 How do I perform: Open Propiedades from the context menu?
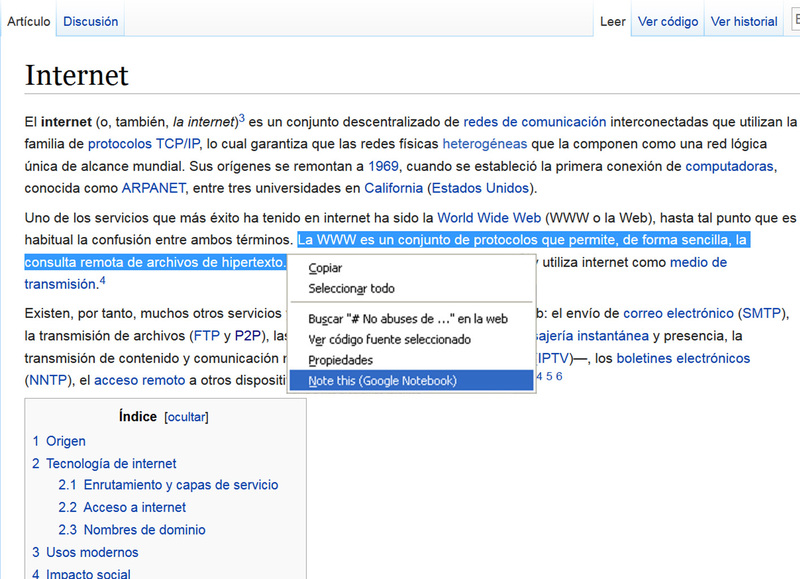(x=340, y=360)
